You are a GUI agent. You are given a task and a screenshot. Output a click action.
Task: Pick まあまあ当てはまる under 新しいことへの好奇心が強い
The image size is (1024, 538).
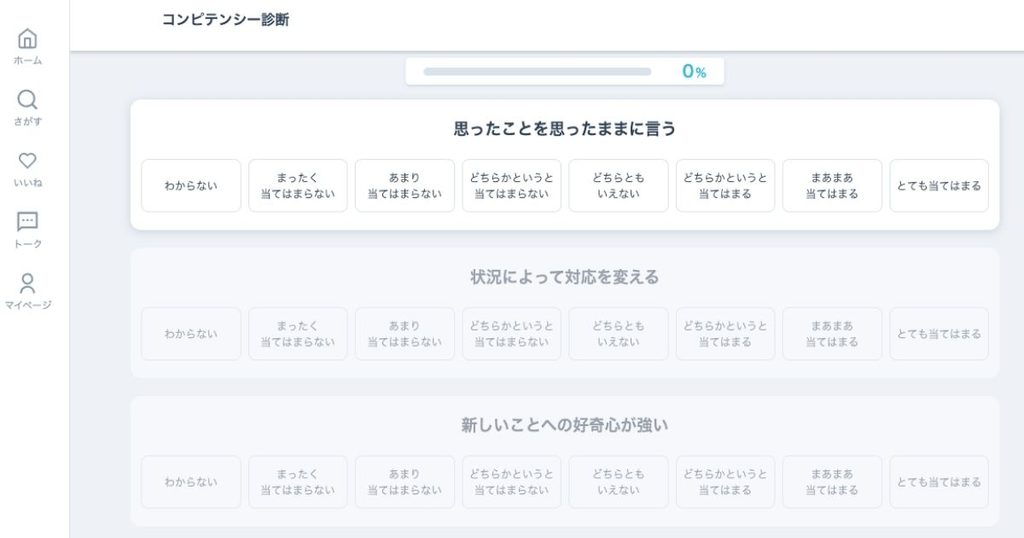click(832, 482)
